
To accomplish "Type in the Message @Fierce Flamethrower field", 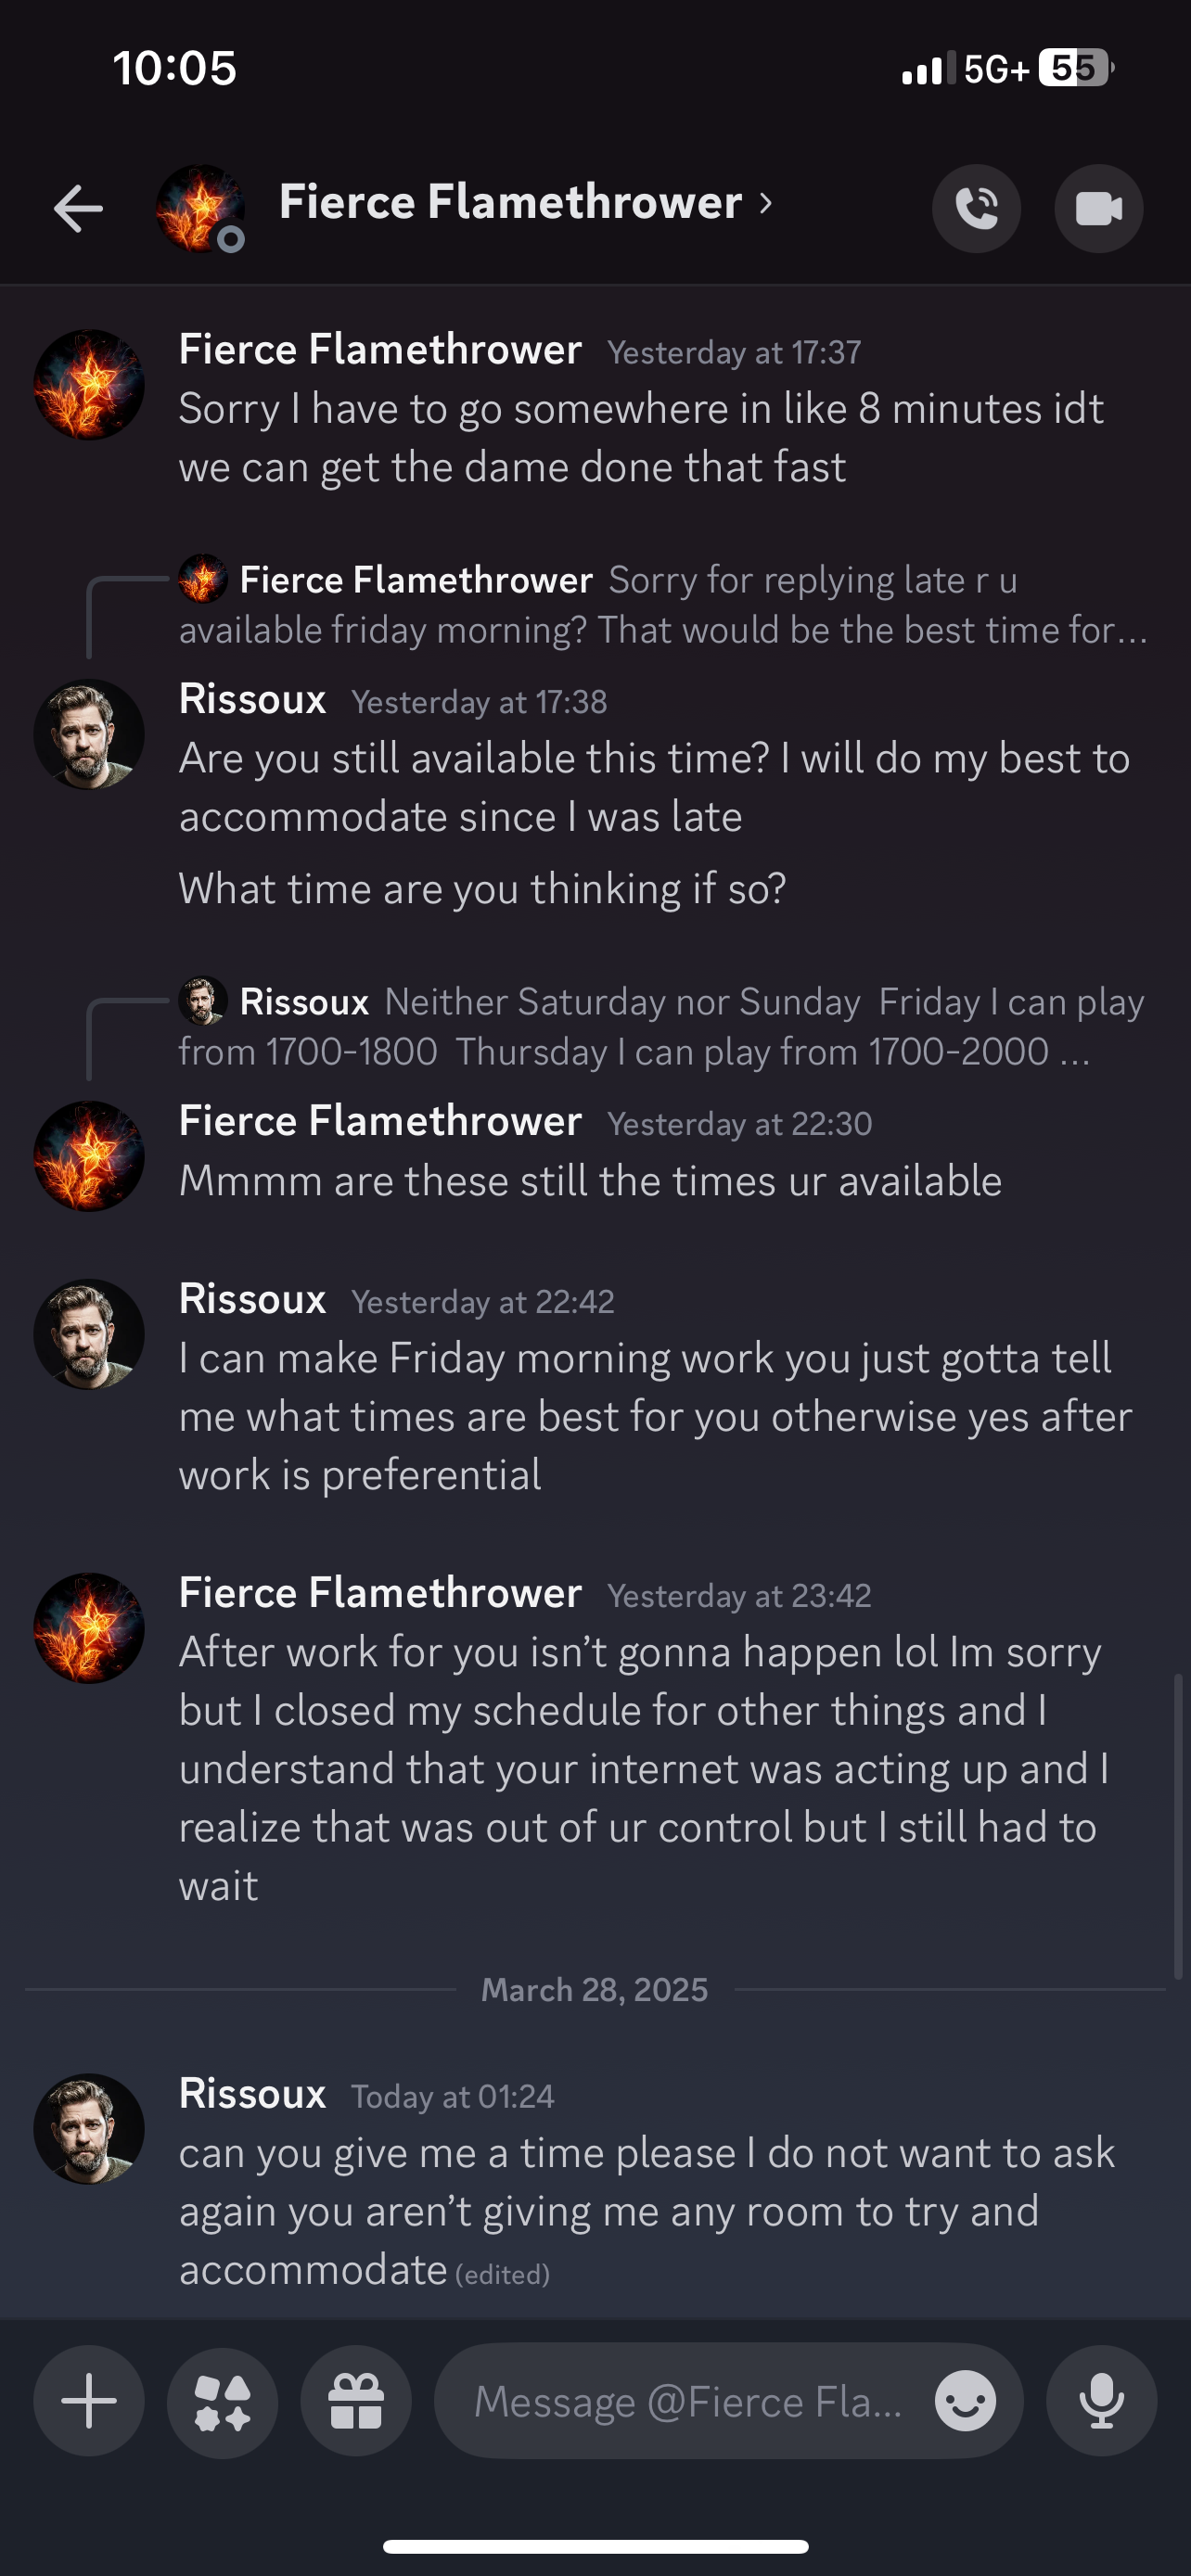I will [688, 2400].
